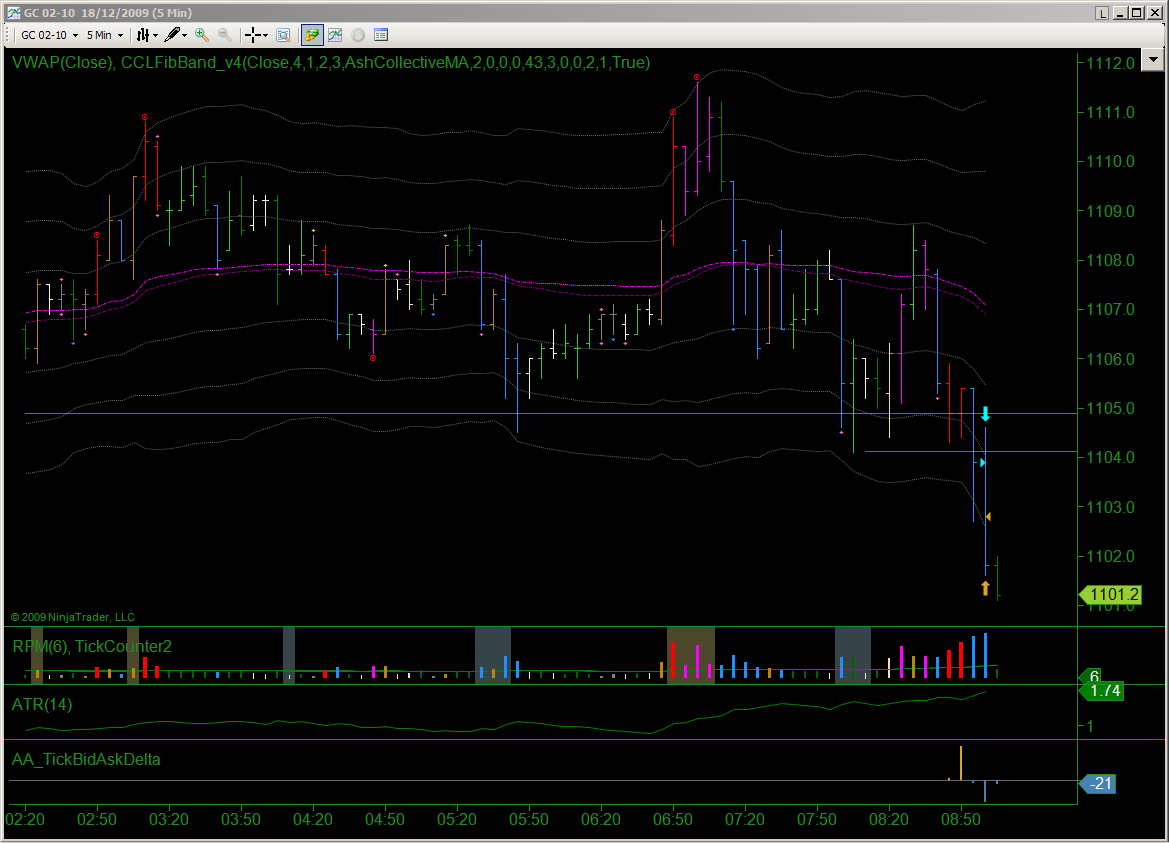Open the 5 Min interval dropdown

[x=104, y=35]
